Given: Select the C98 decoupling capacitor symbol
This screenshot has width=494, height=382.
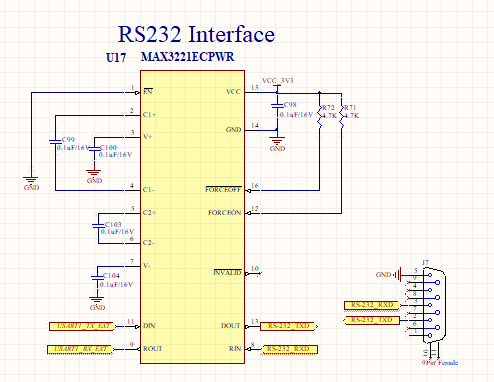Looking at the screenshot, I should tap(277, 106).
